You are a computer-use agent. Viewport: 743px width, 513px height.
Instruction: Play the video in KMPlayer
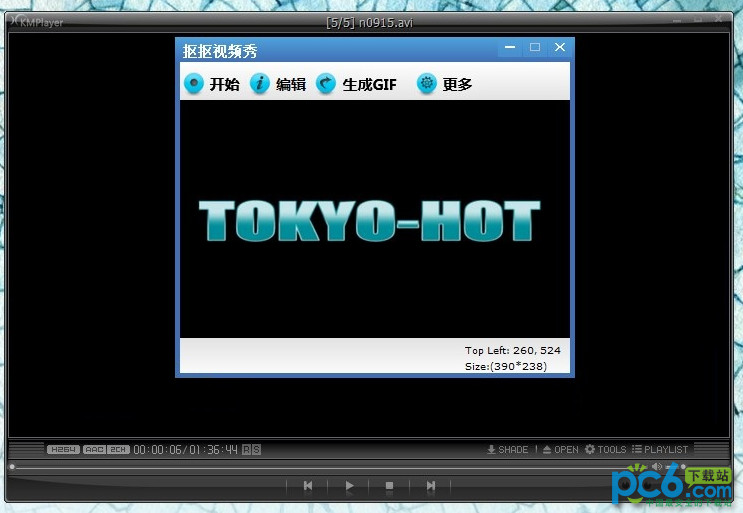click(349, 486)
